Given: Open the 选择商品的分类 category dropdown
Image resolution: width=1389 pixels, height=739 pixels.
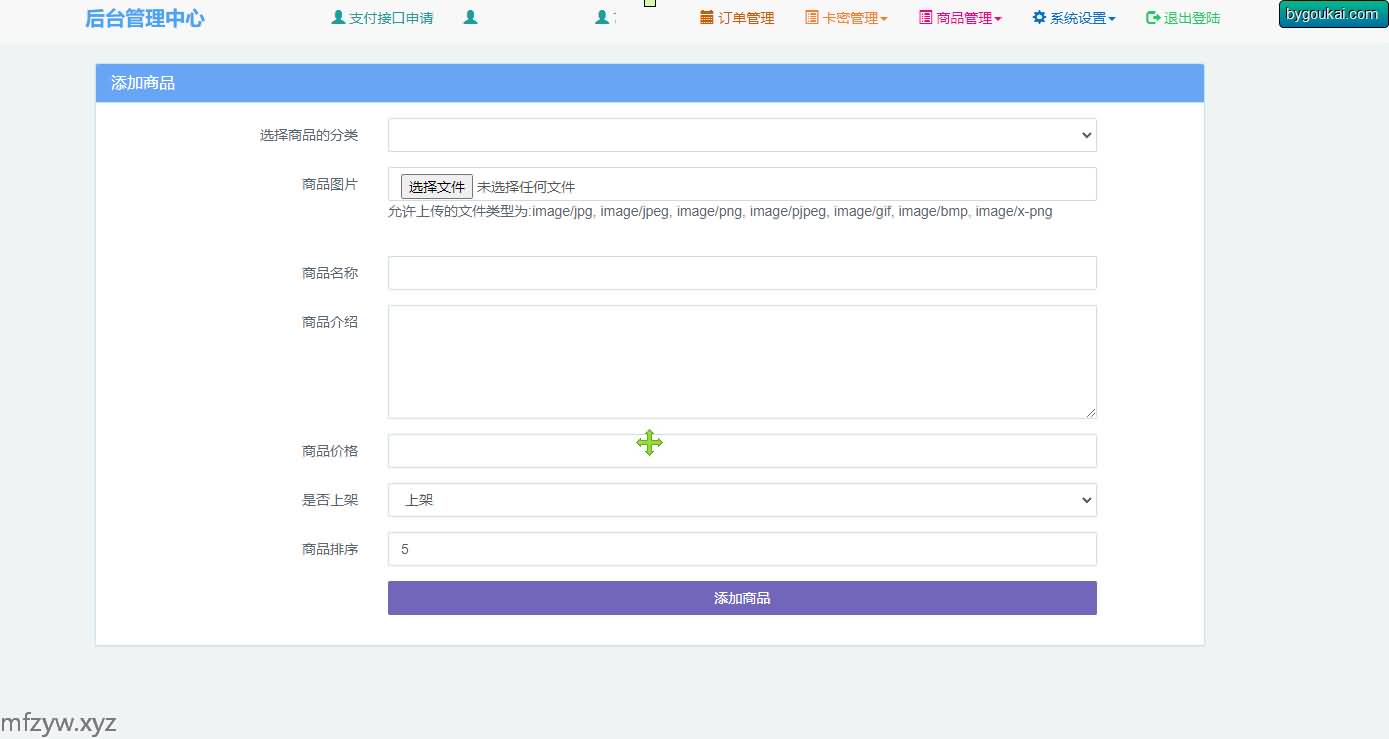Looking at the screenshot, I should click(x=741, y=135).
